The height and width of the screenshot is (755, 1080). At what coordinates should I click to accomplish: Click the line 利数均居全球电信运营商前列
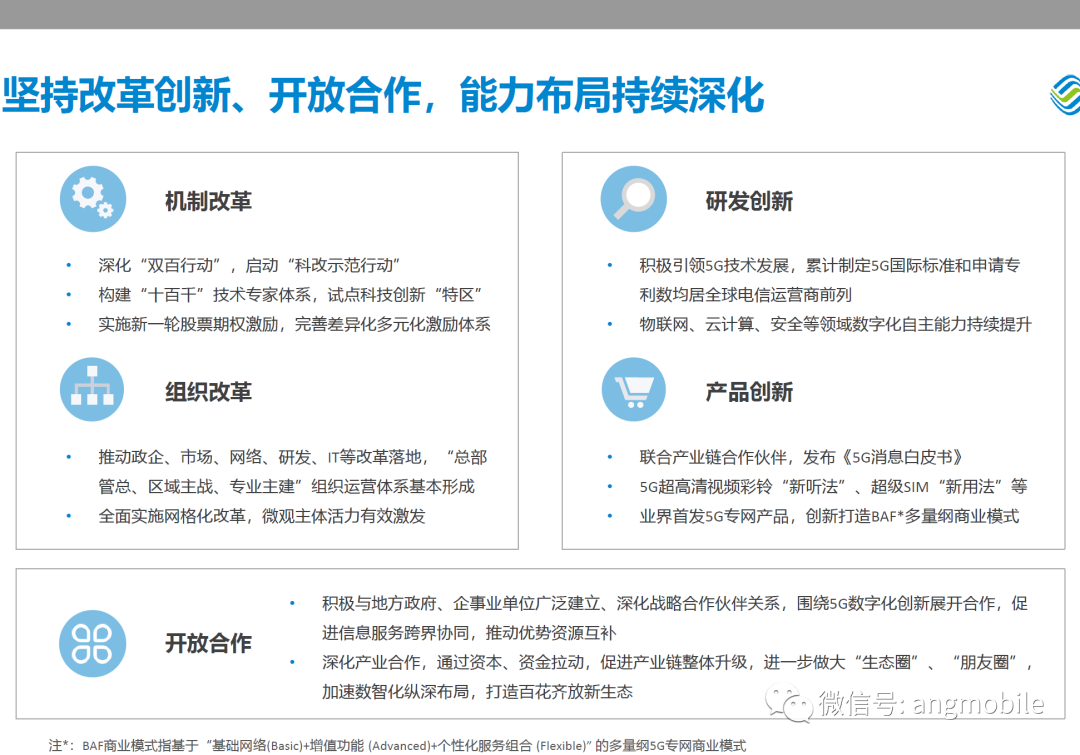[x=745, y=295]
